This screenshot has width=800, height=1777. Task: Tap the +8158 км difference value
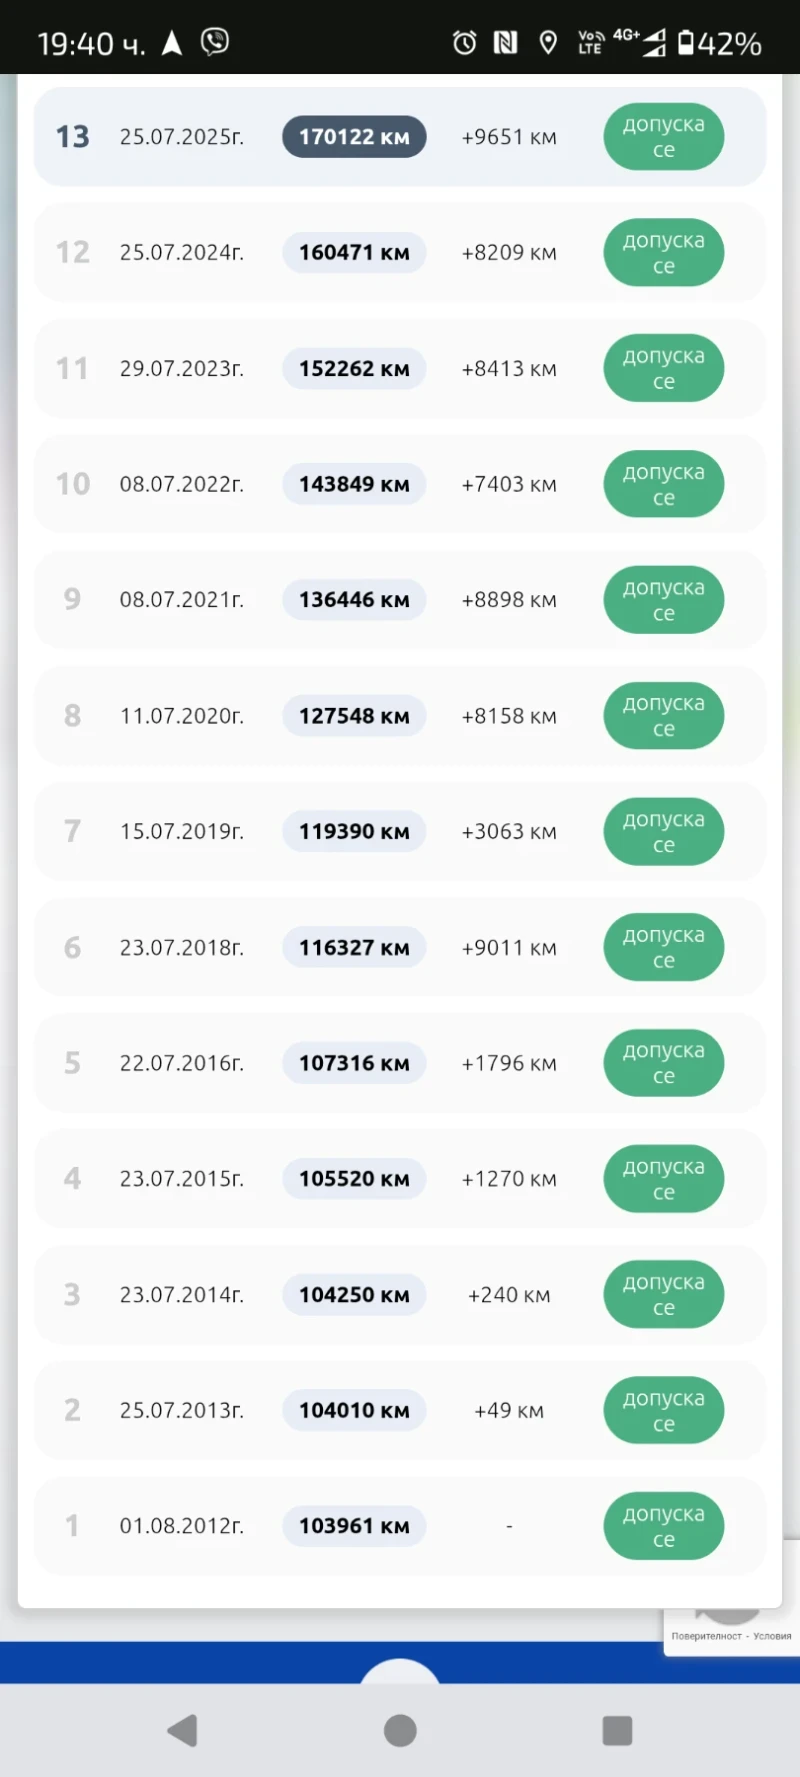pos(509,716)
